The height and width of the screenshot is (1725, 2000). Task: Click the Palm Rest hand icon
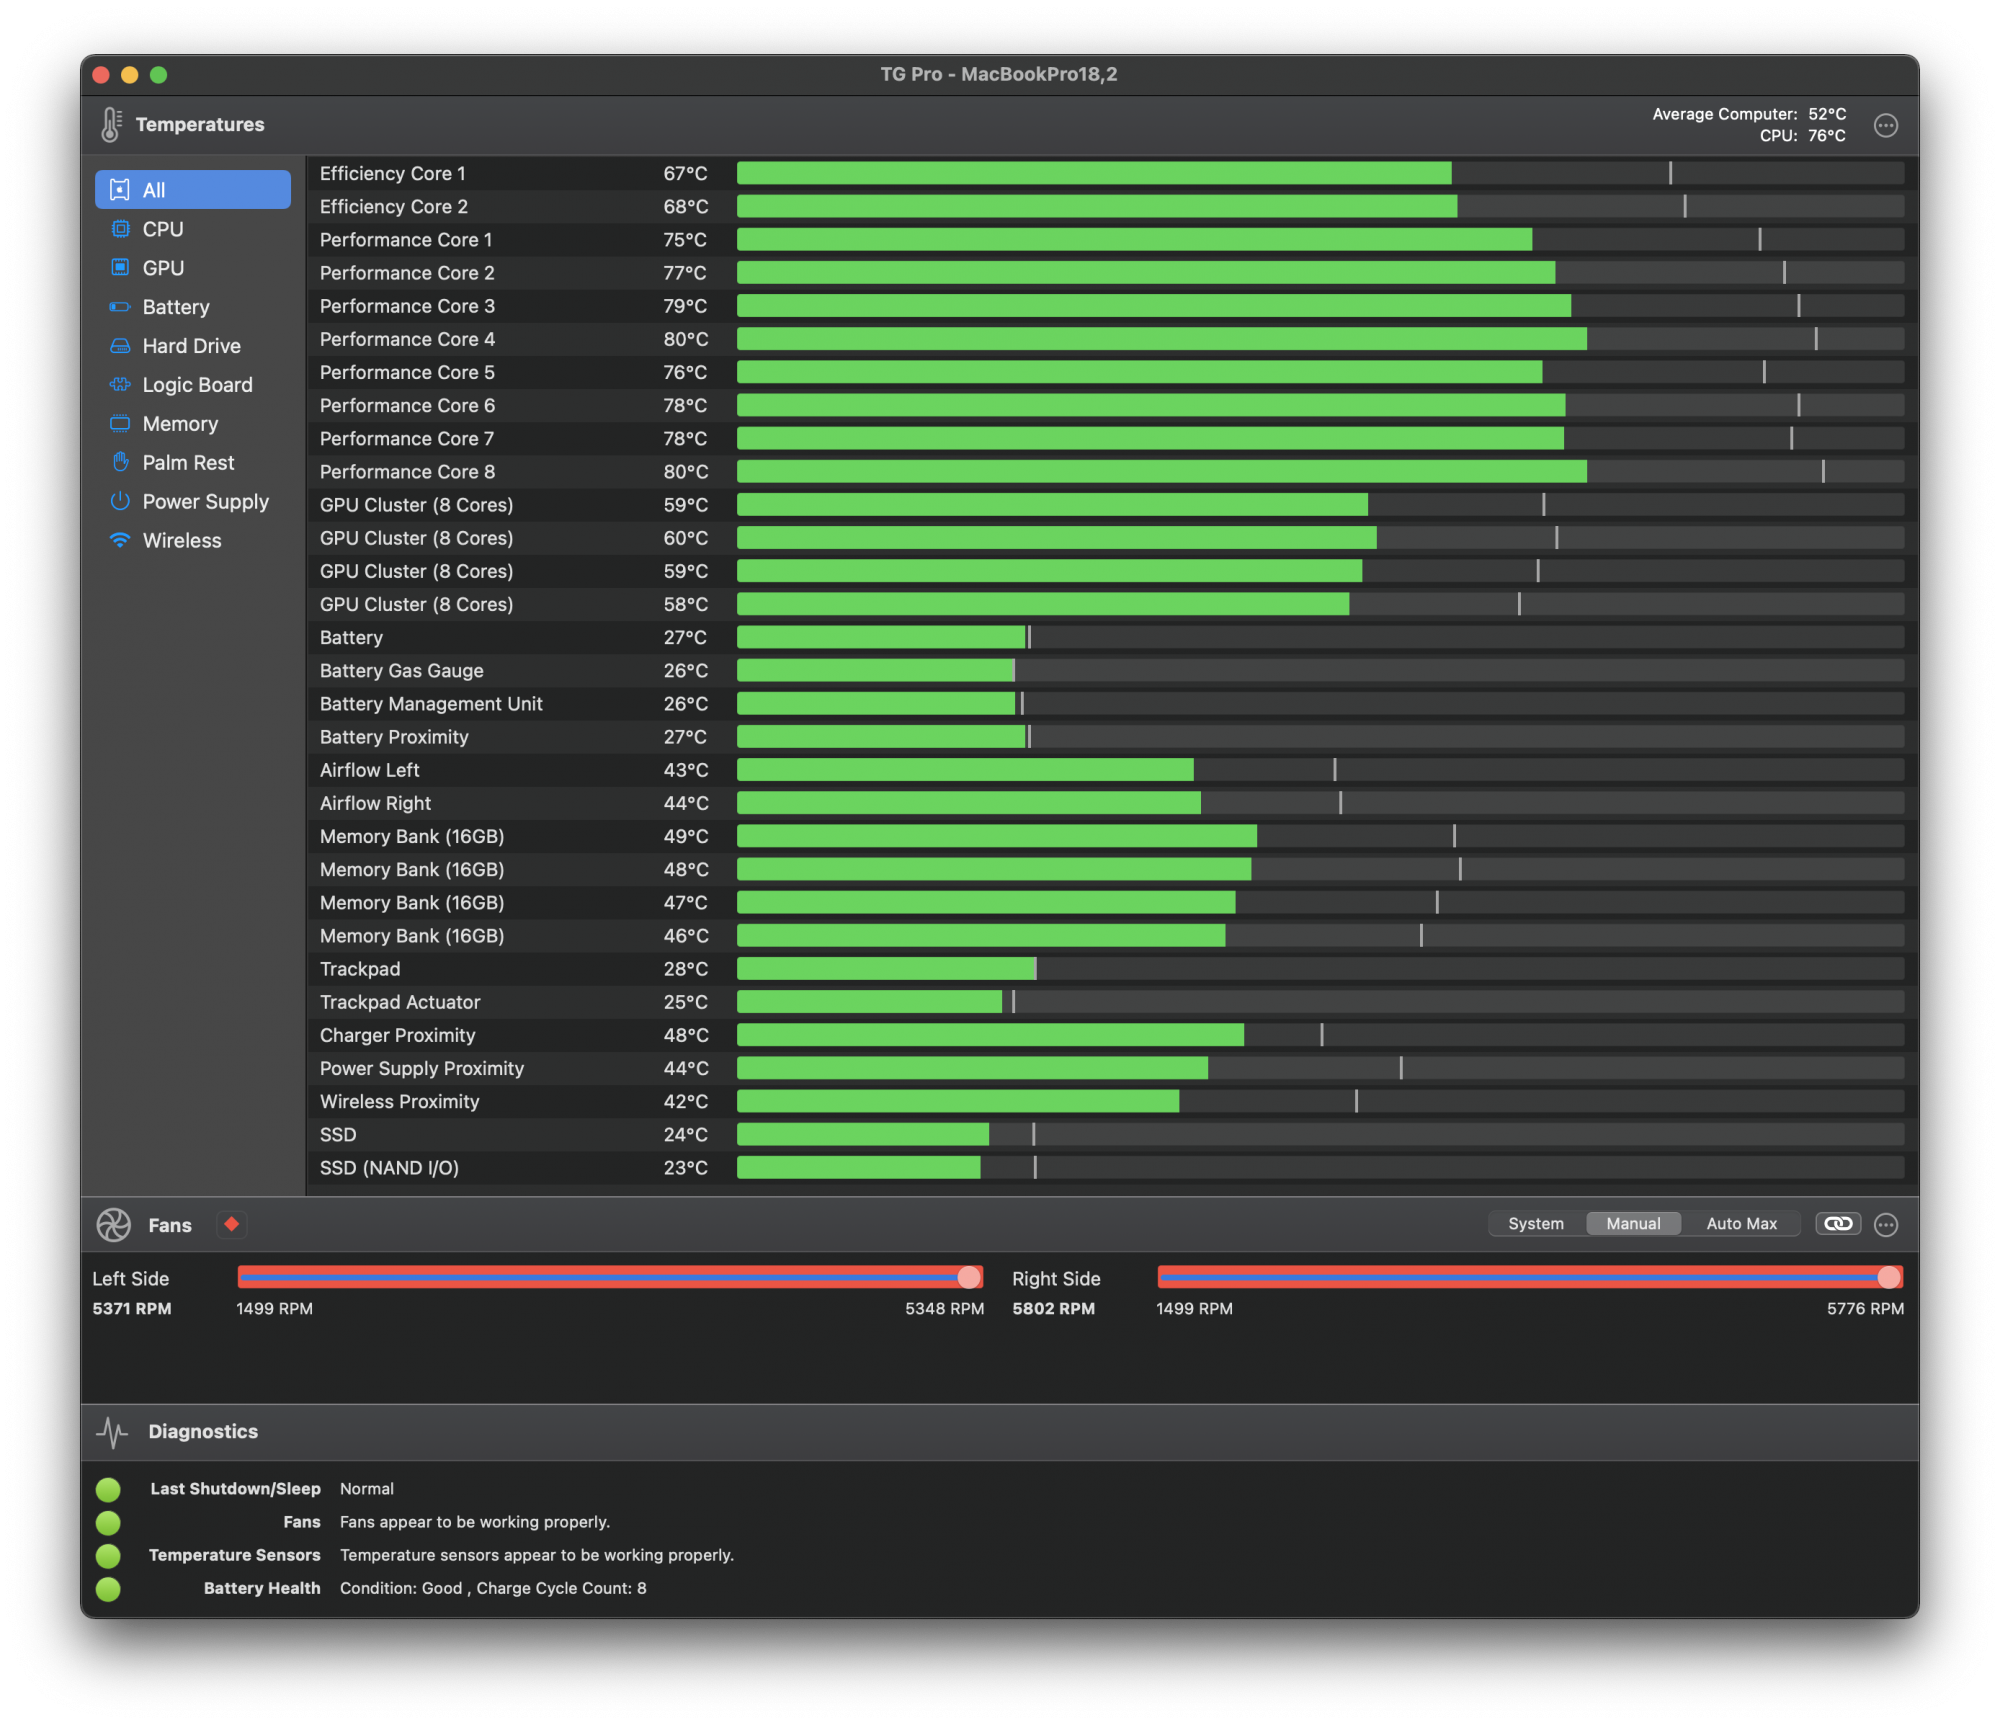[120, 462]
